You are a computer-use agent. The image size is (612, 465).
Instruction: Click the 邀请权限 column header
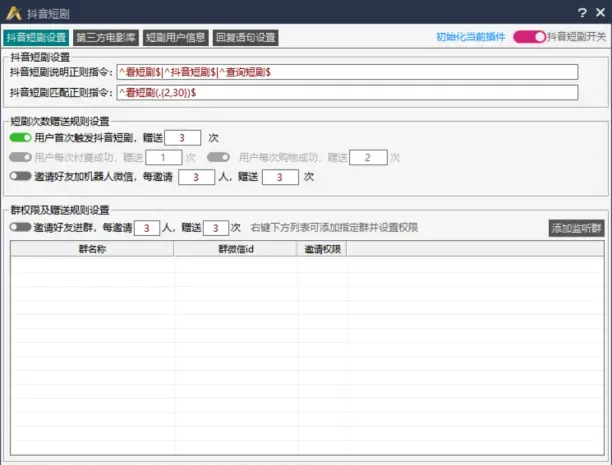[x=322, y=249]
